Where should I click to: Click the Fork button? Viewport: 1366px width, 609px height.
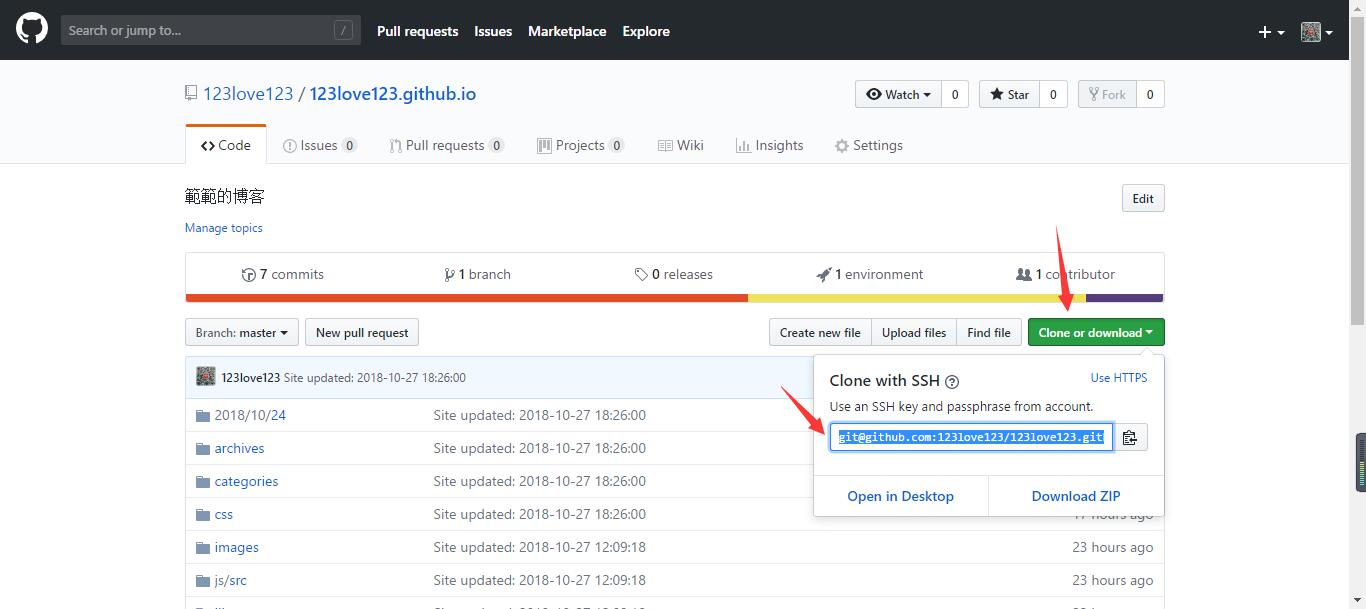[1106, 94]
